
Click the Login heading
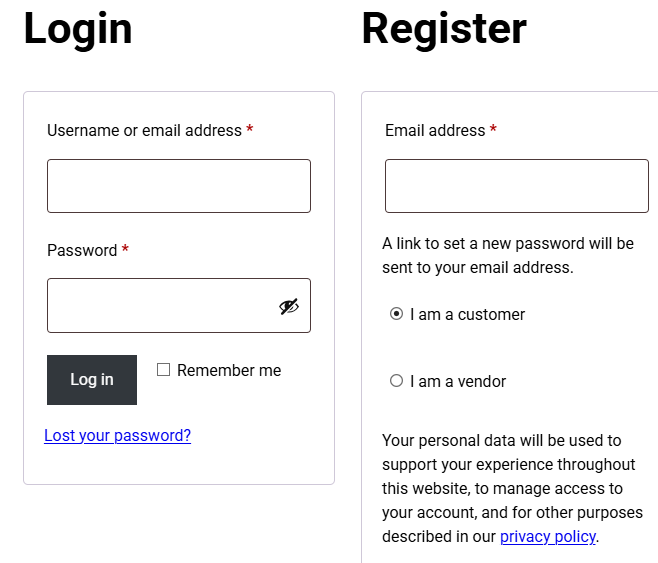pos(78,28)
